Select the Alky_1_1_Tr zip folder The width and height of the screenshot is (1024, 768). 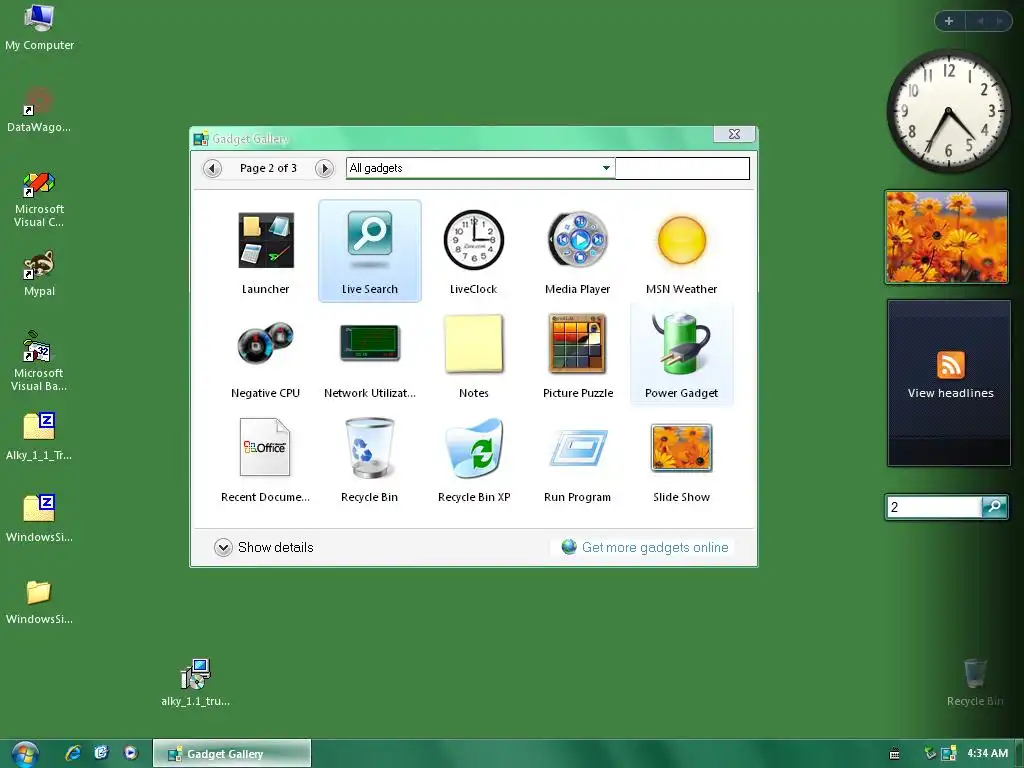[39, 436]
